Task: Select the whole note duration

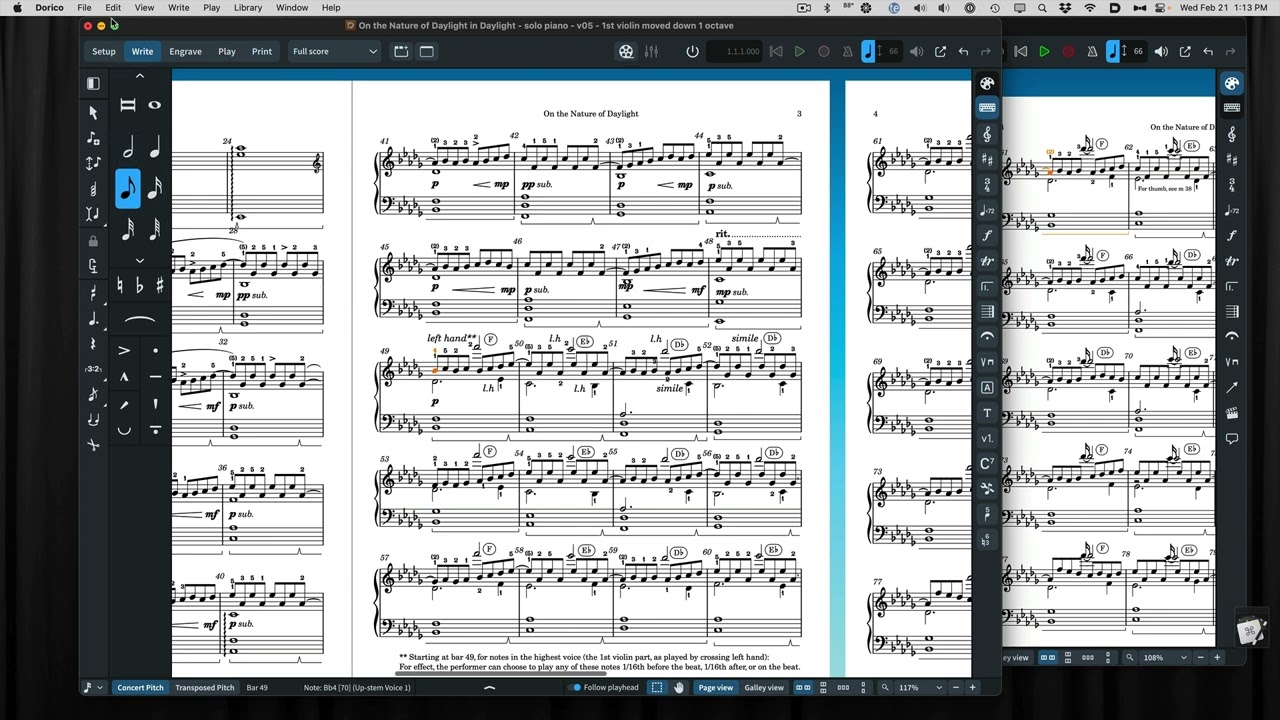Action: click(x=155, y=105)
